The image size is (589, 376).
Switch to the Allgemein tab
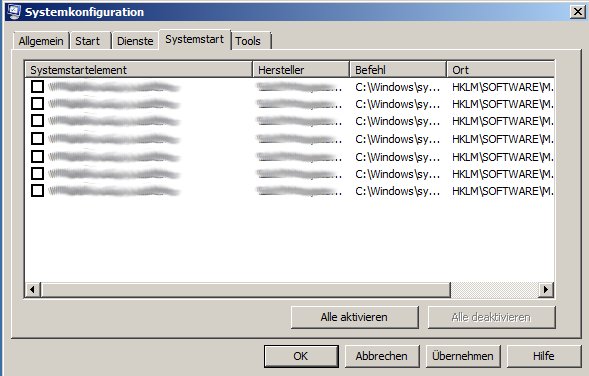41,41
